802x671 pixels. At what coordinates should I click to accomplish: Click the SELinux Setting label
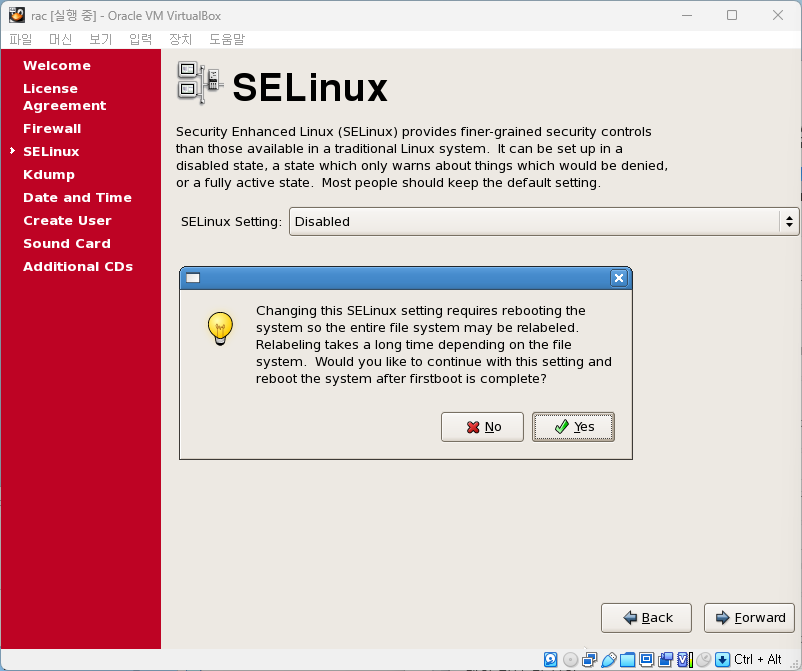(x=231, y=221)
